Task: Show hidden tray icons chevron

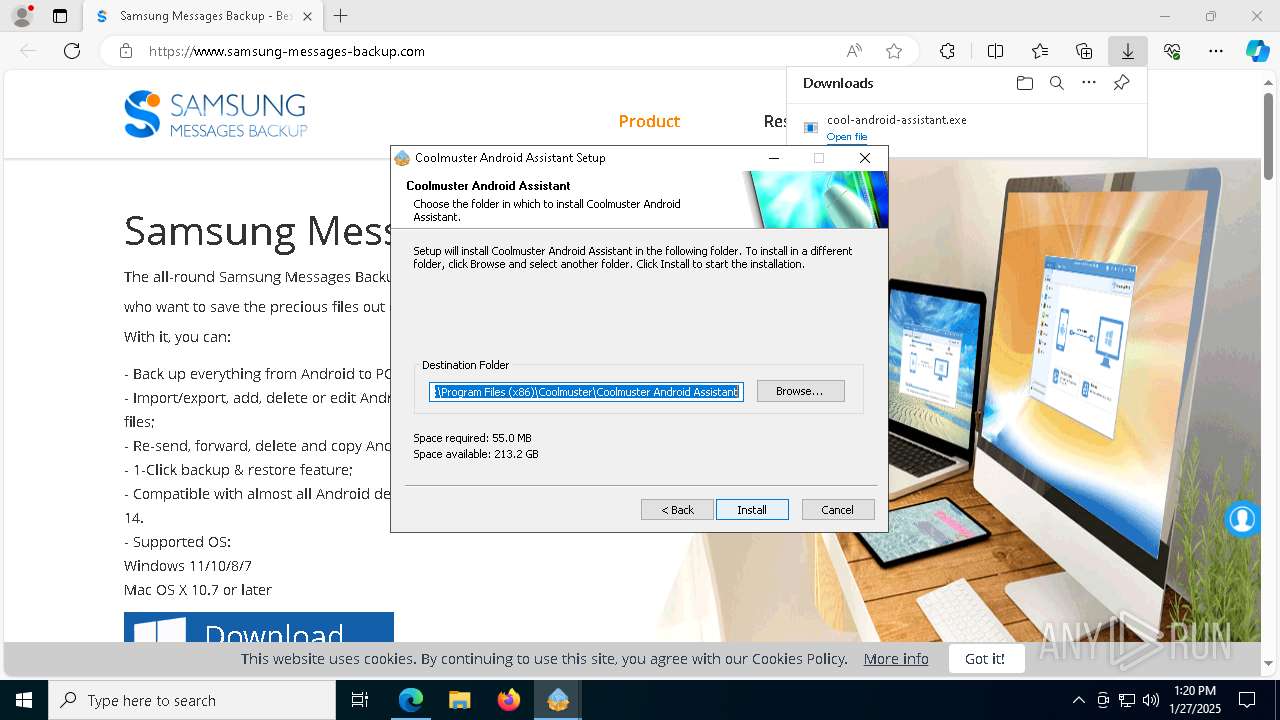Action: 1078,700
